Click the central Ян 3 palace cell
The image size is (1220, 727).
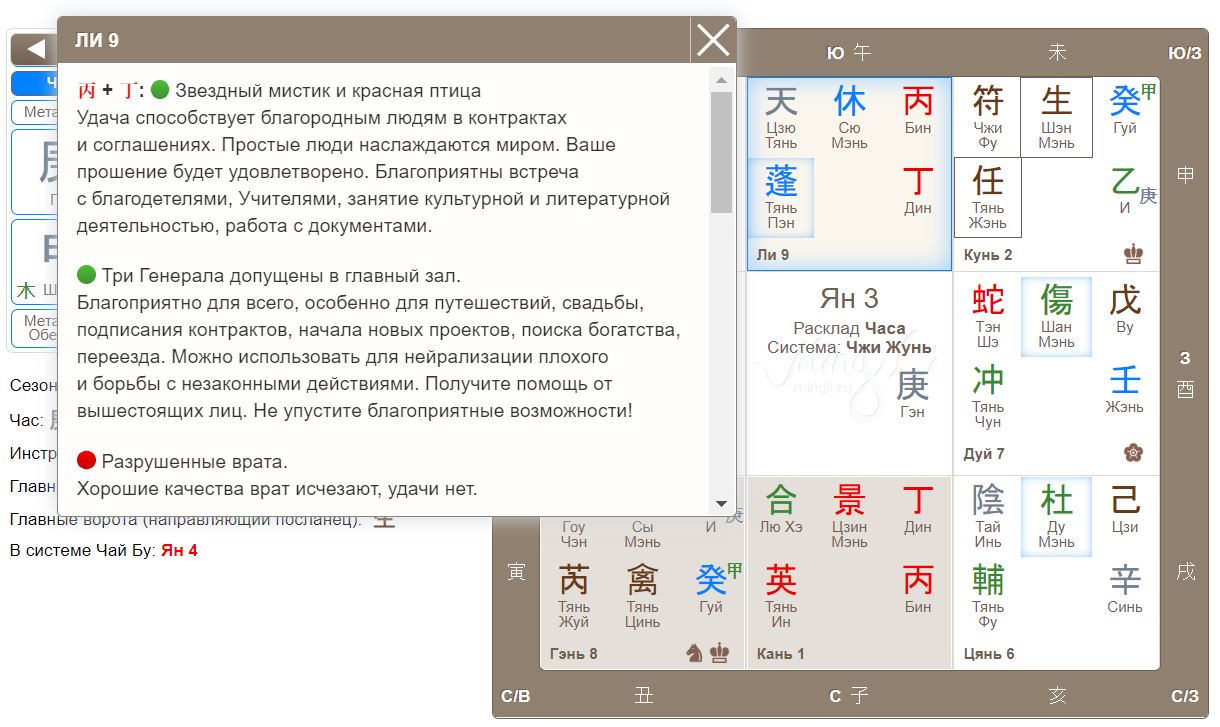tap(849, 372)
